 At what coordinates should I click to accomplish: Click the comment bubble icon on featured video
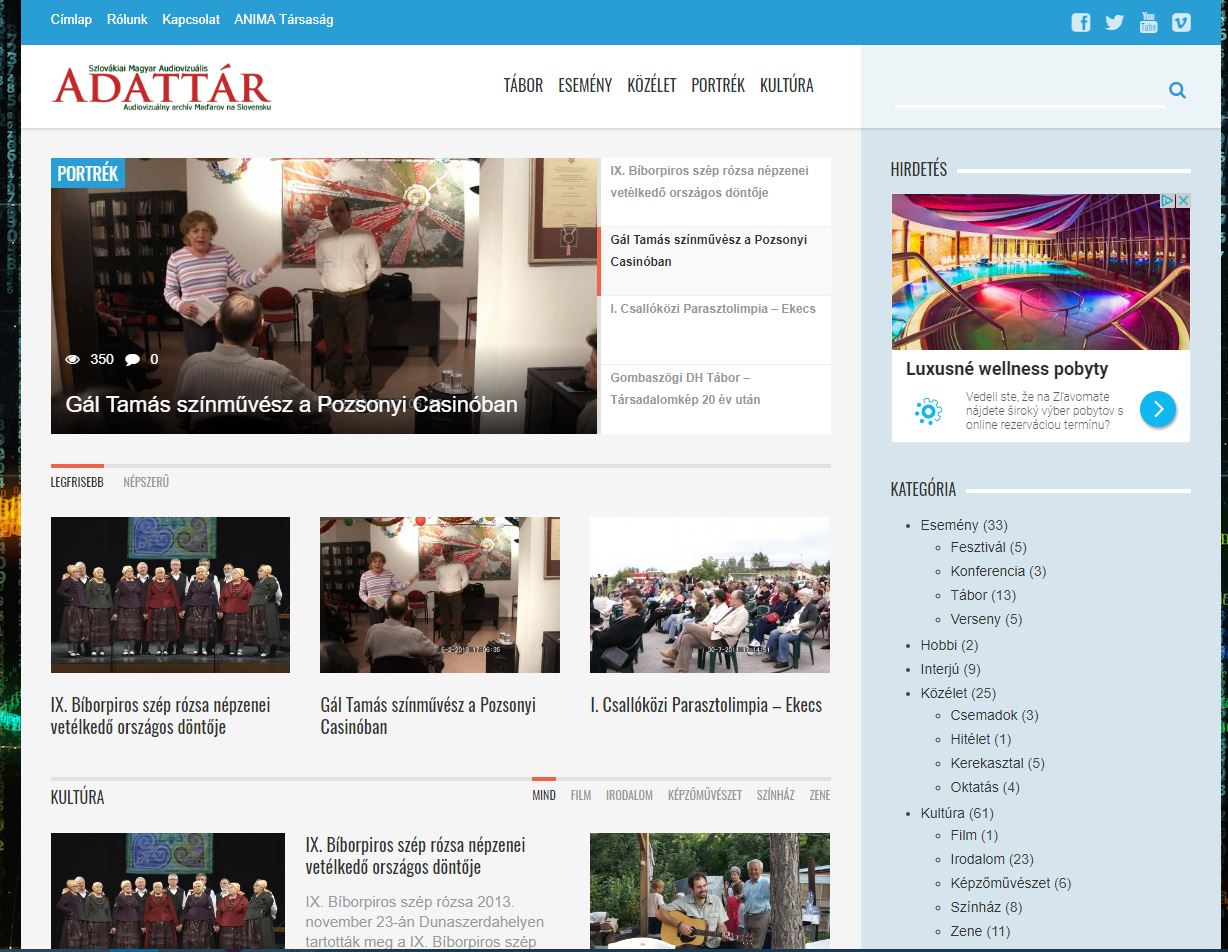pyautogui.click(x=132, y=360)
